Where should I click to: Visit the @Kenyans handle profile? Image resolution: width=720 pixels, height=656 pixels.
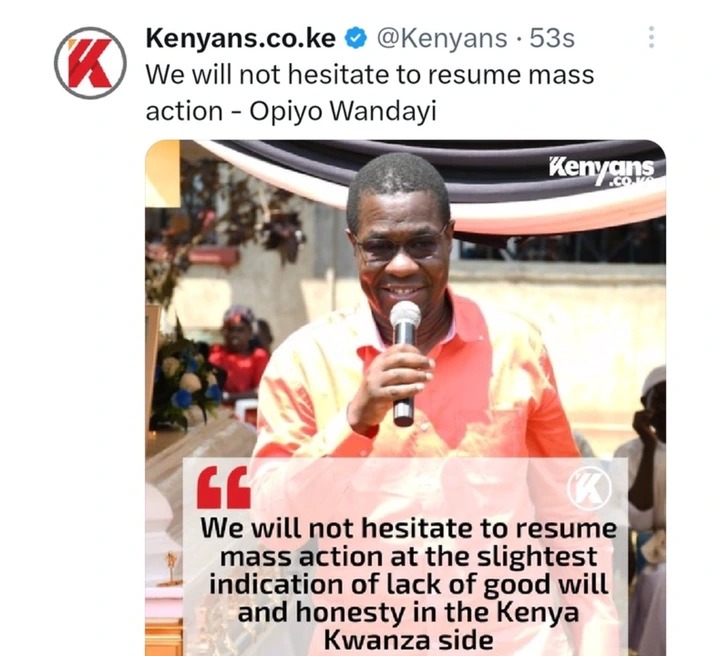[442, 38]
